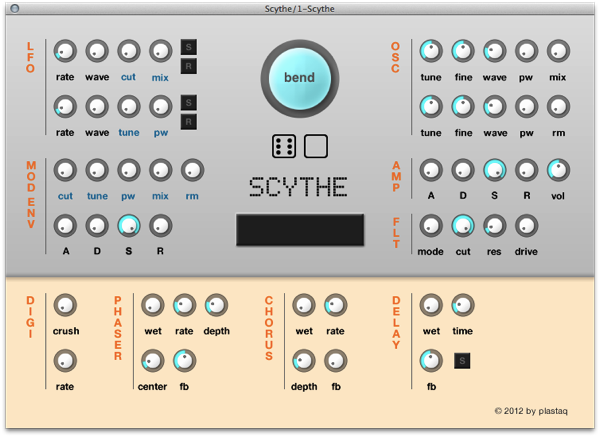Screen dimensions: 600x437
Task: Click the MOD ENV release R knob
Action: (x=160, y=226)
